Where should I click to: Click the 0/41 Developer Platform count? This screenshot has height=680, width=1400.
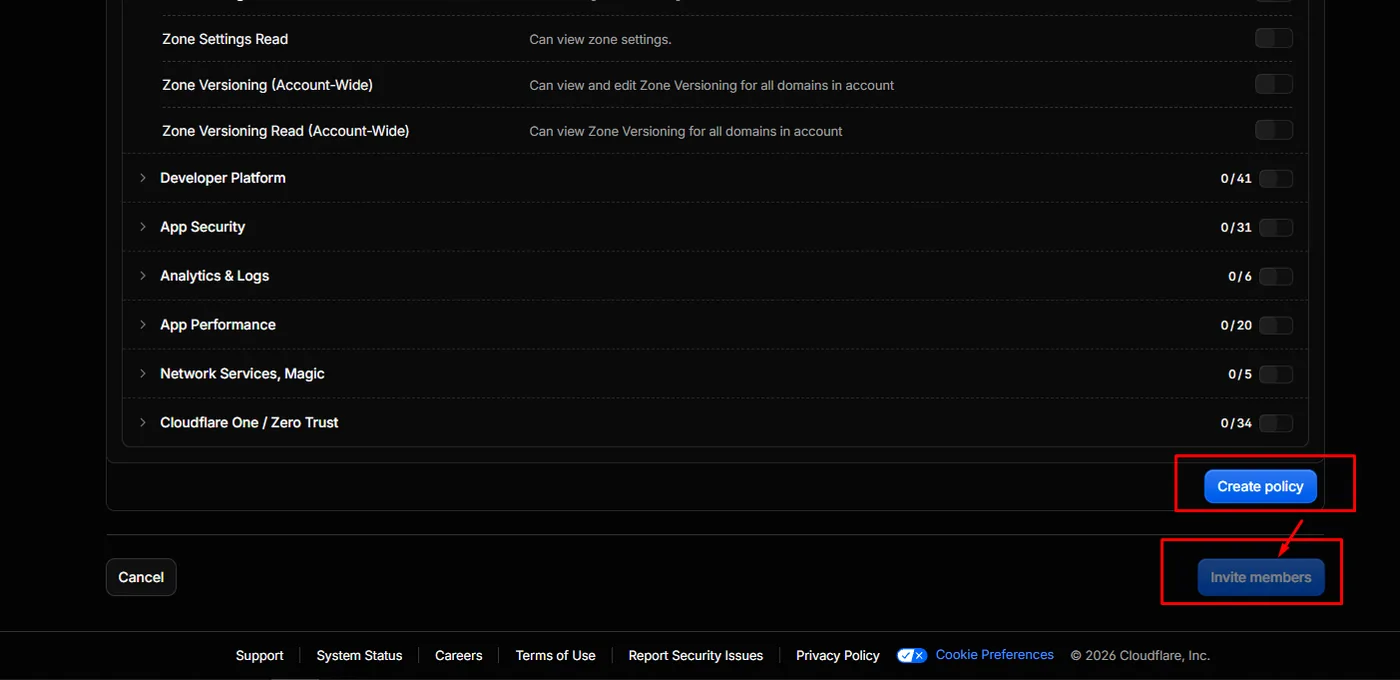[x=1236, y=179]
